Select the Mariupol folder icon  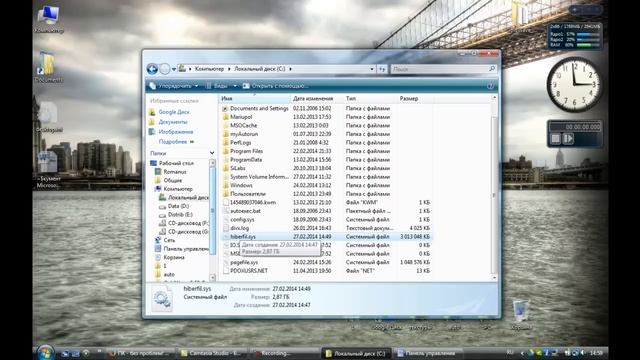click(225, 117)
